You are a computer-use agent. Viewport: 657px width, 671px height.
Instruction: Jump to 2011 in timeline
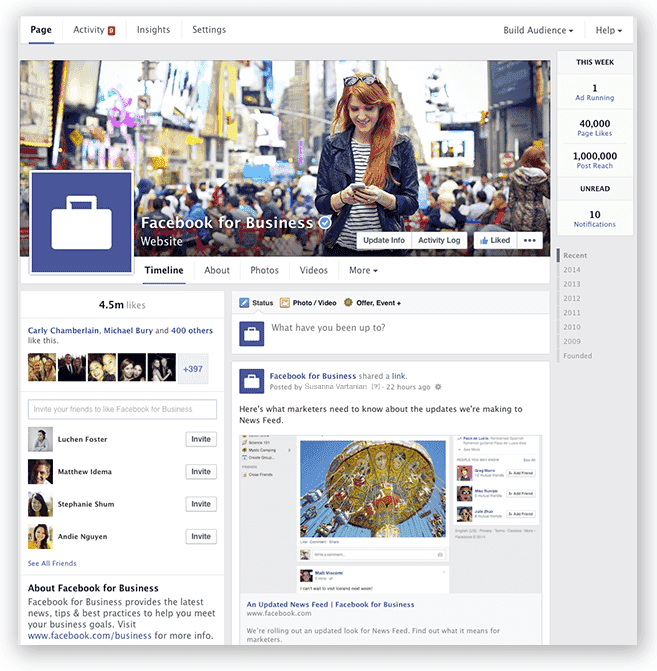click(x=572, y=313)
